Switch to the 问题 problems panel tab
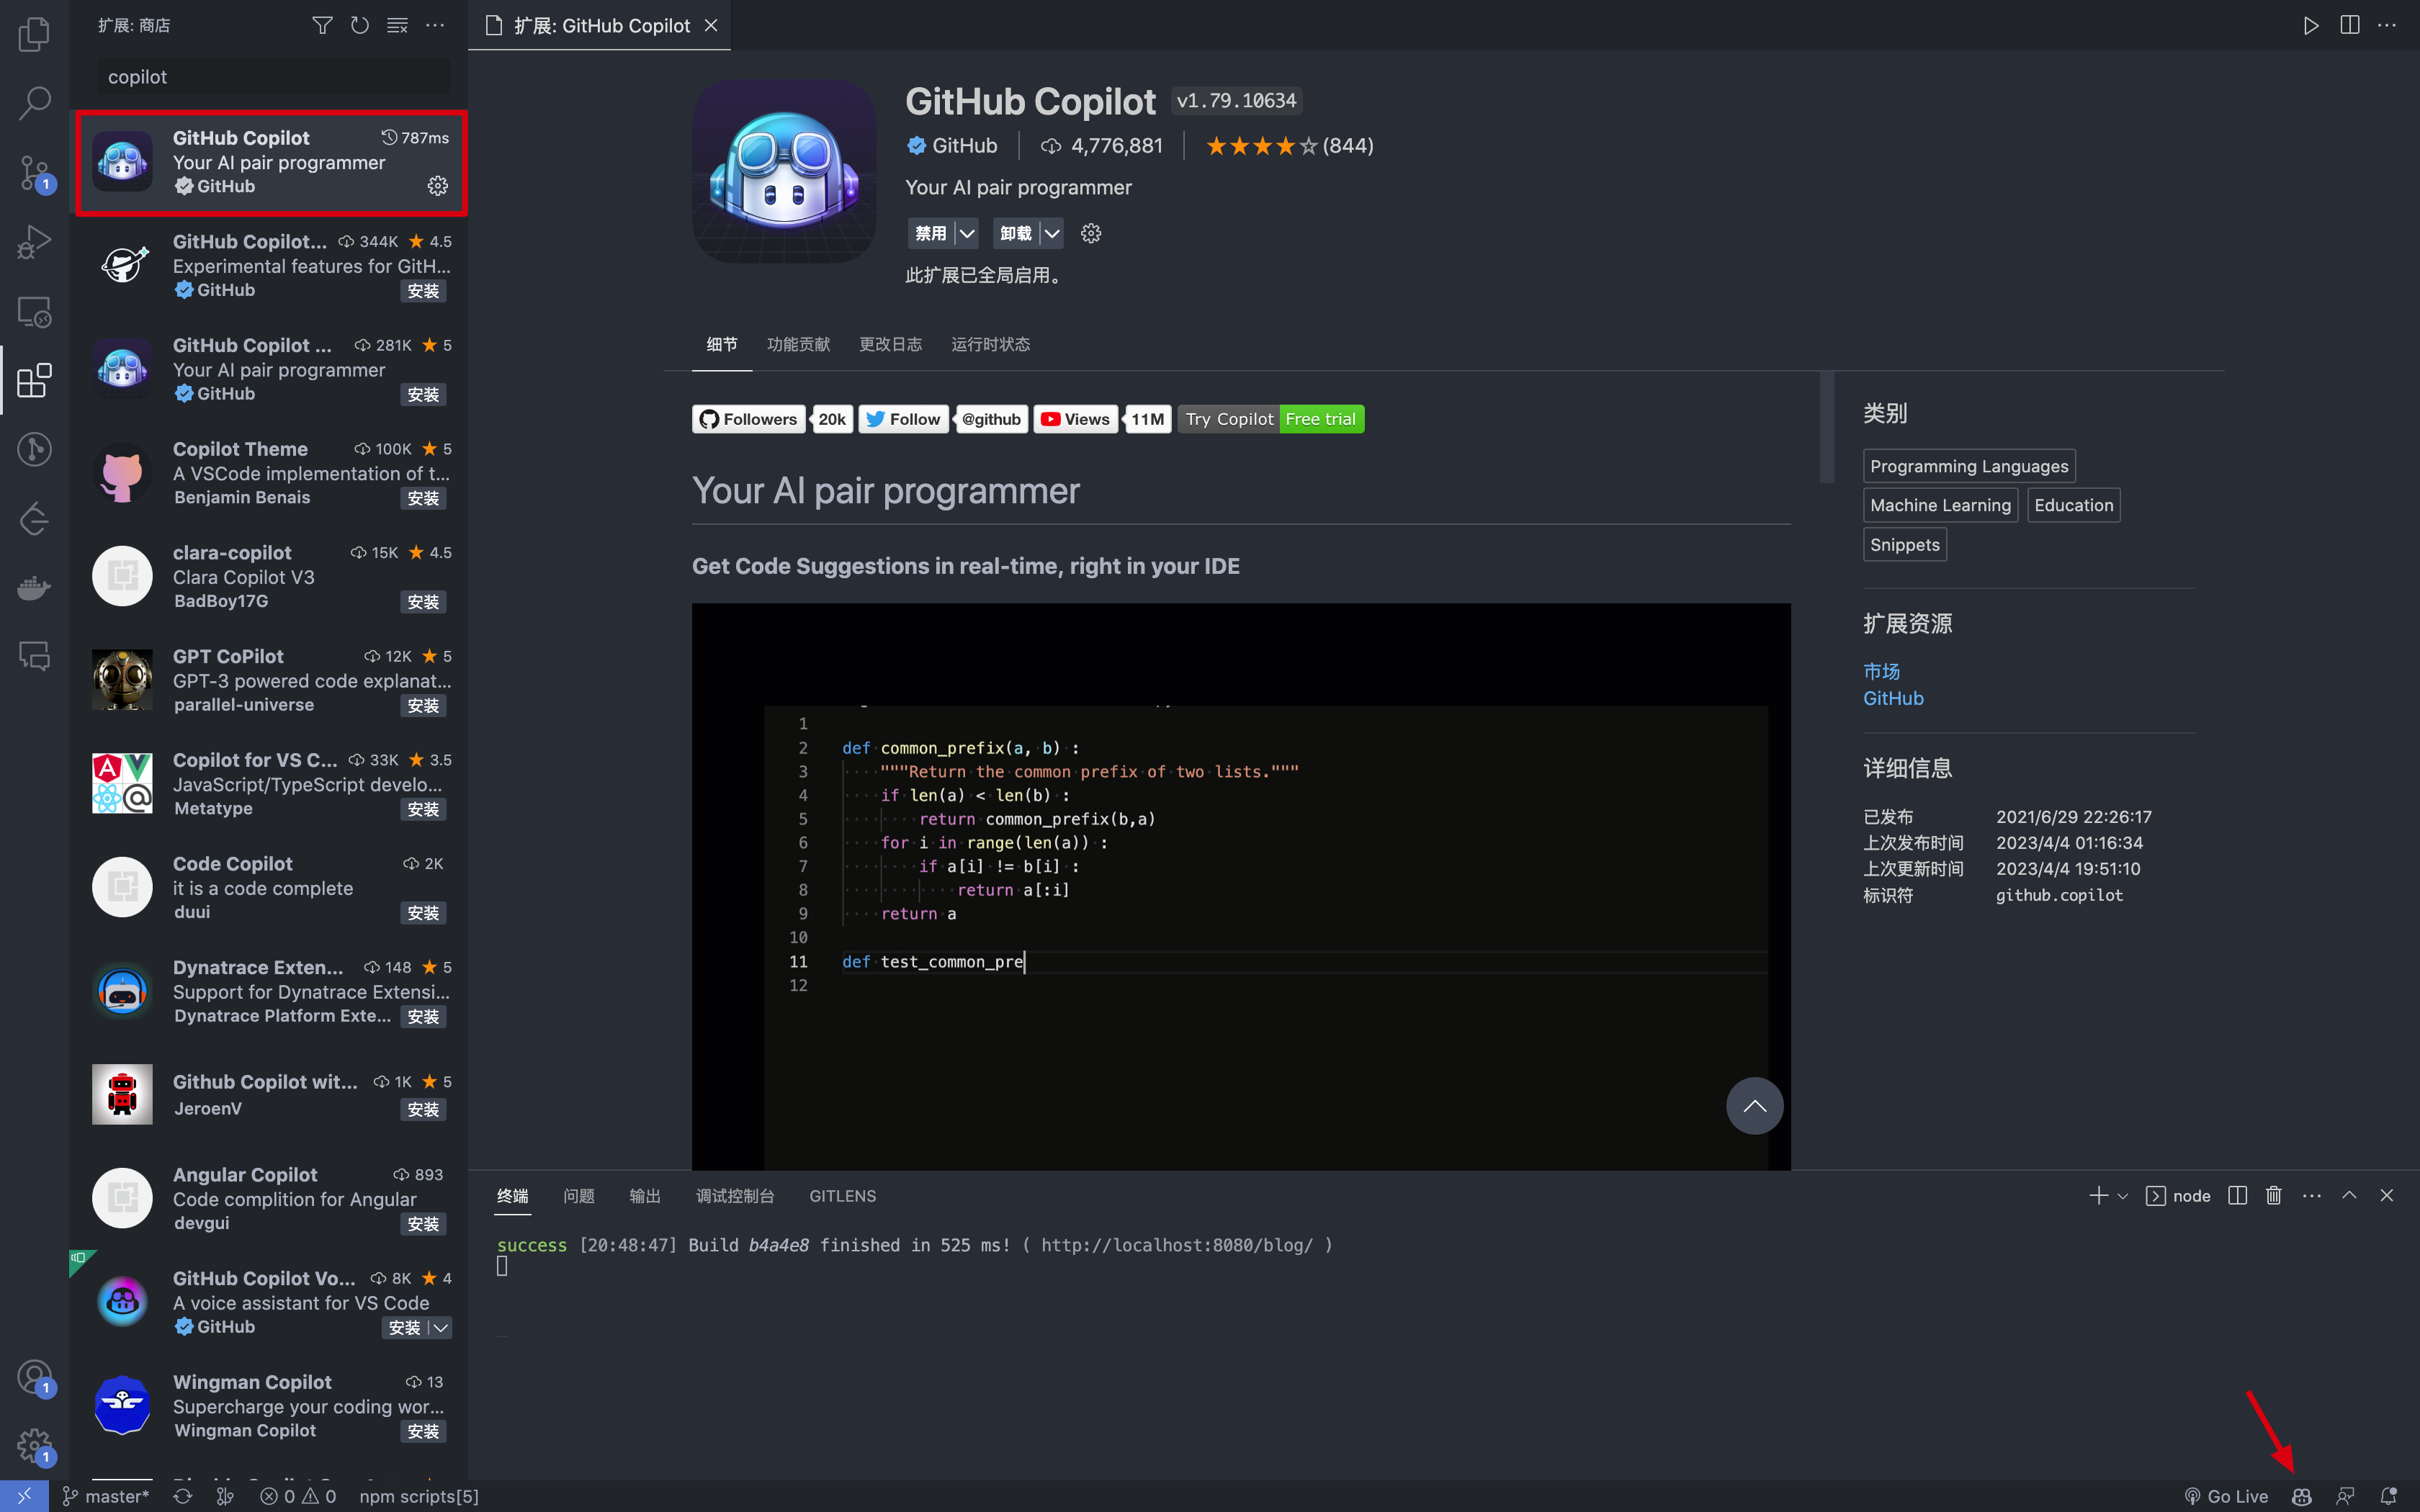2420x1512 pixels. pos(578,1196)
